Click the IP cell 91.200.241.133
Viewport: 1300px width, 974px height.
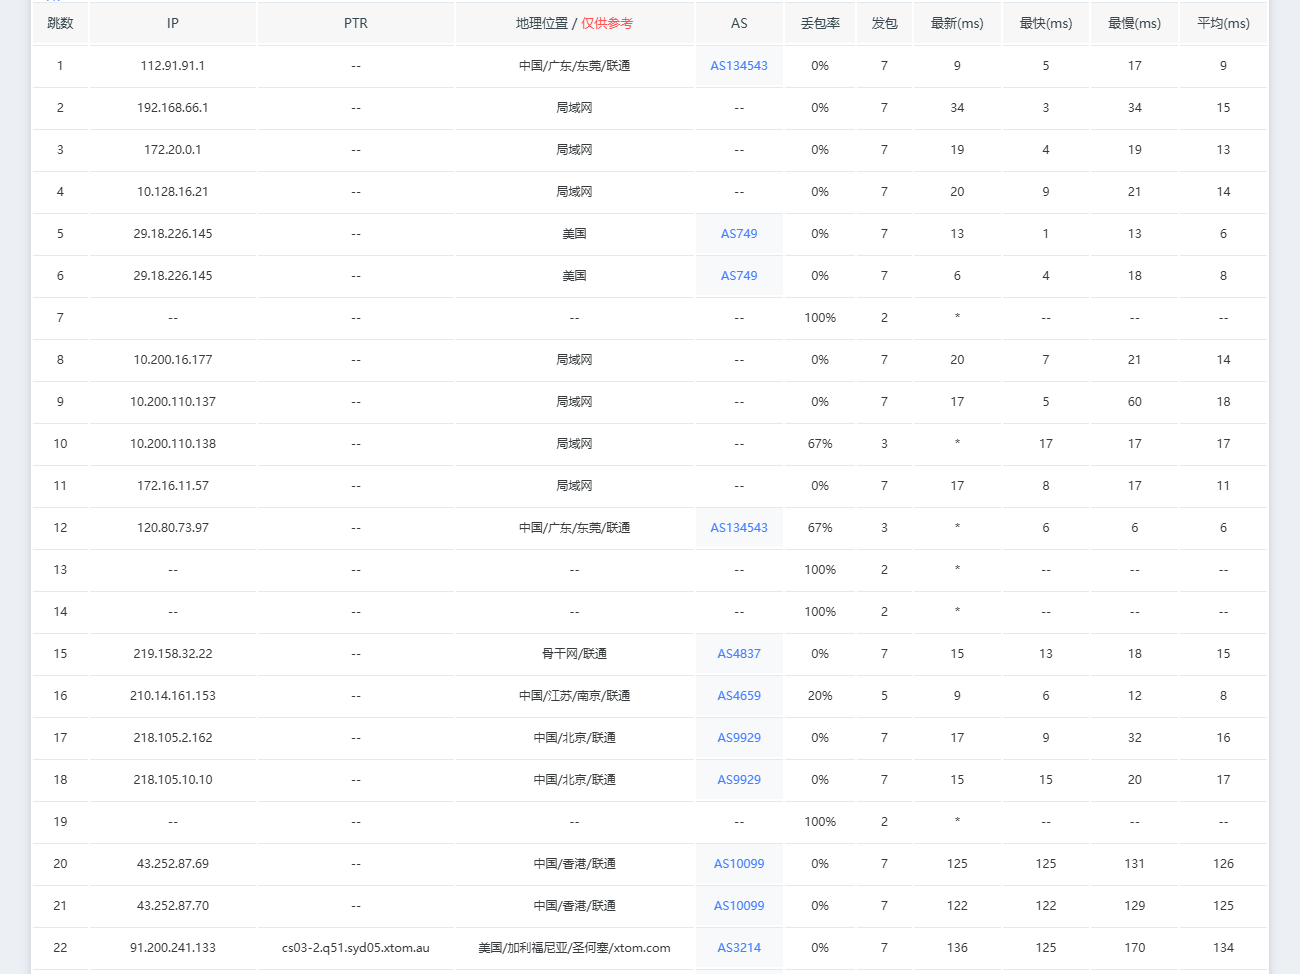click(173, 948)
